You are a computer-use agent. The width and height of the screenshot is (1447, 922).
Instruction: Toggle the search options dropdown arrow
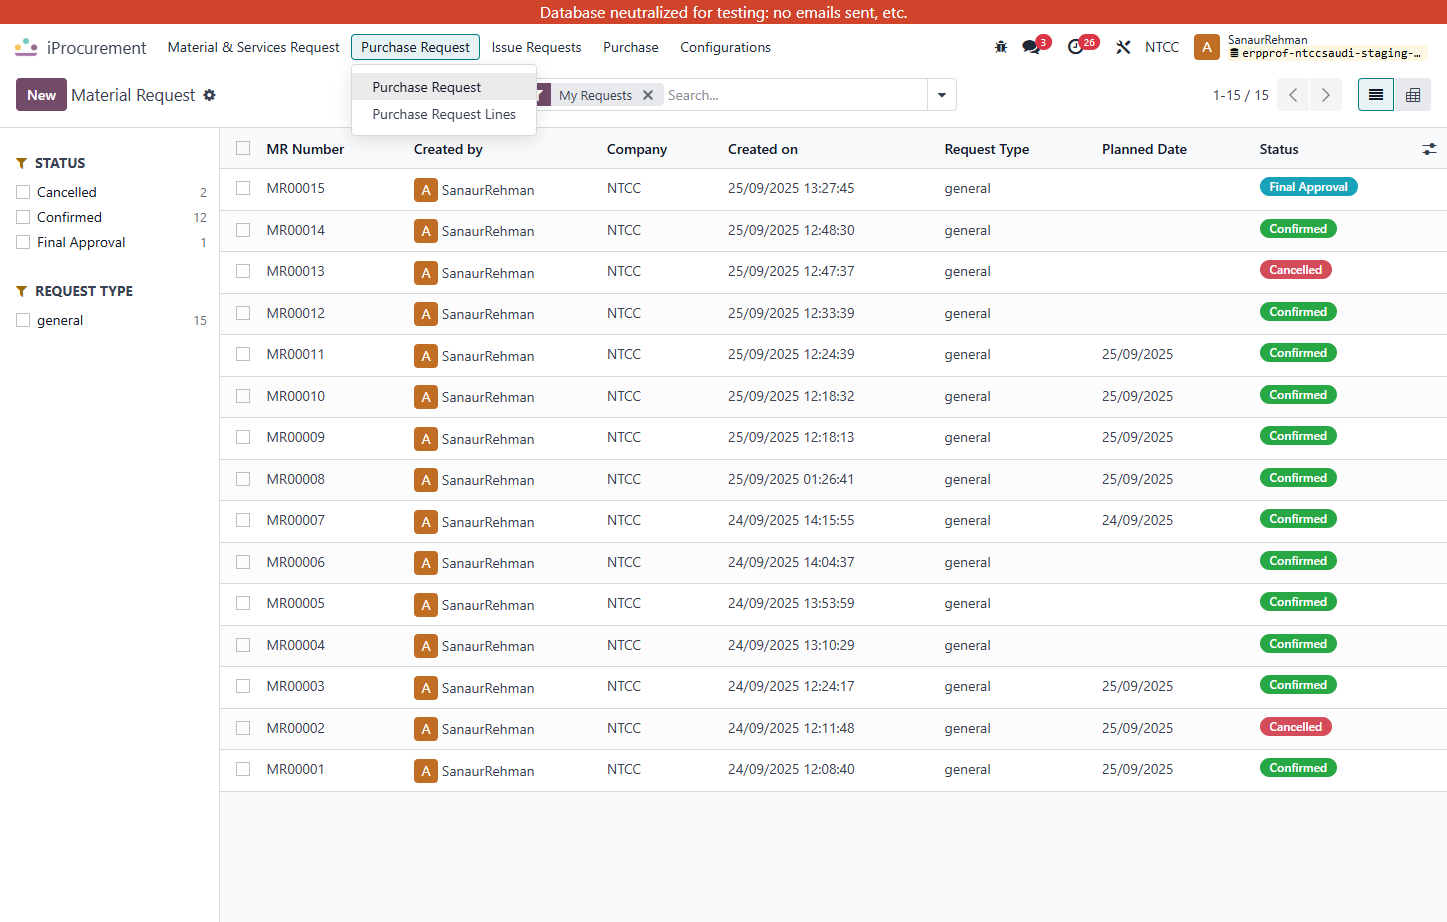coord(942,95)
